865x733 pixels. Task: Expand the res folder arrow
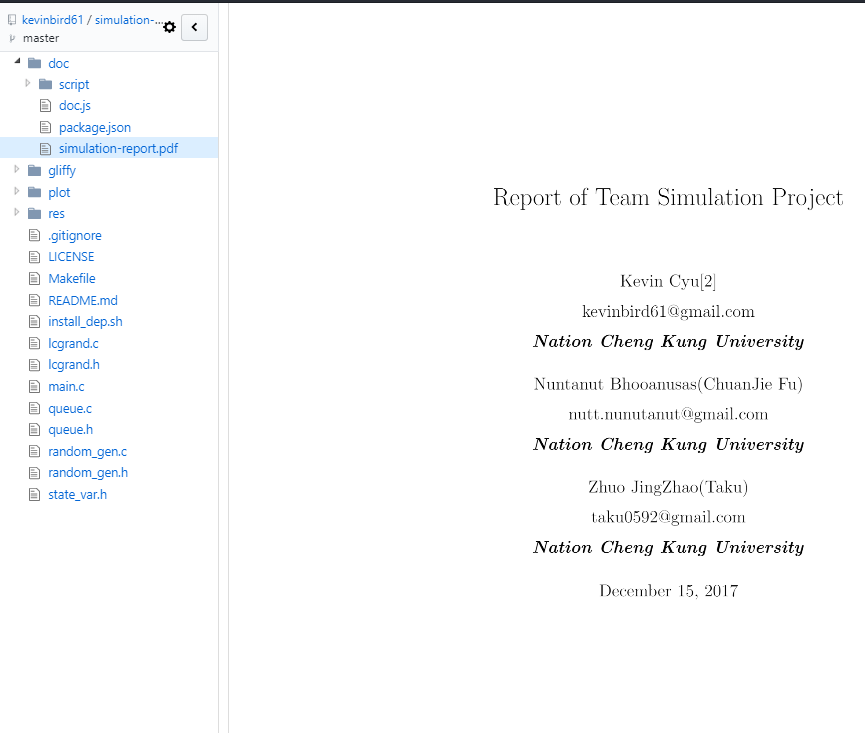(17, 212)
